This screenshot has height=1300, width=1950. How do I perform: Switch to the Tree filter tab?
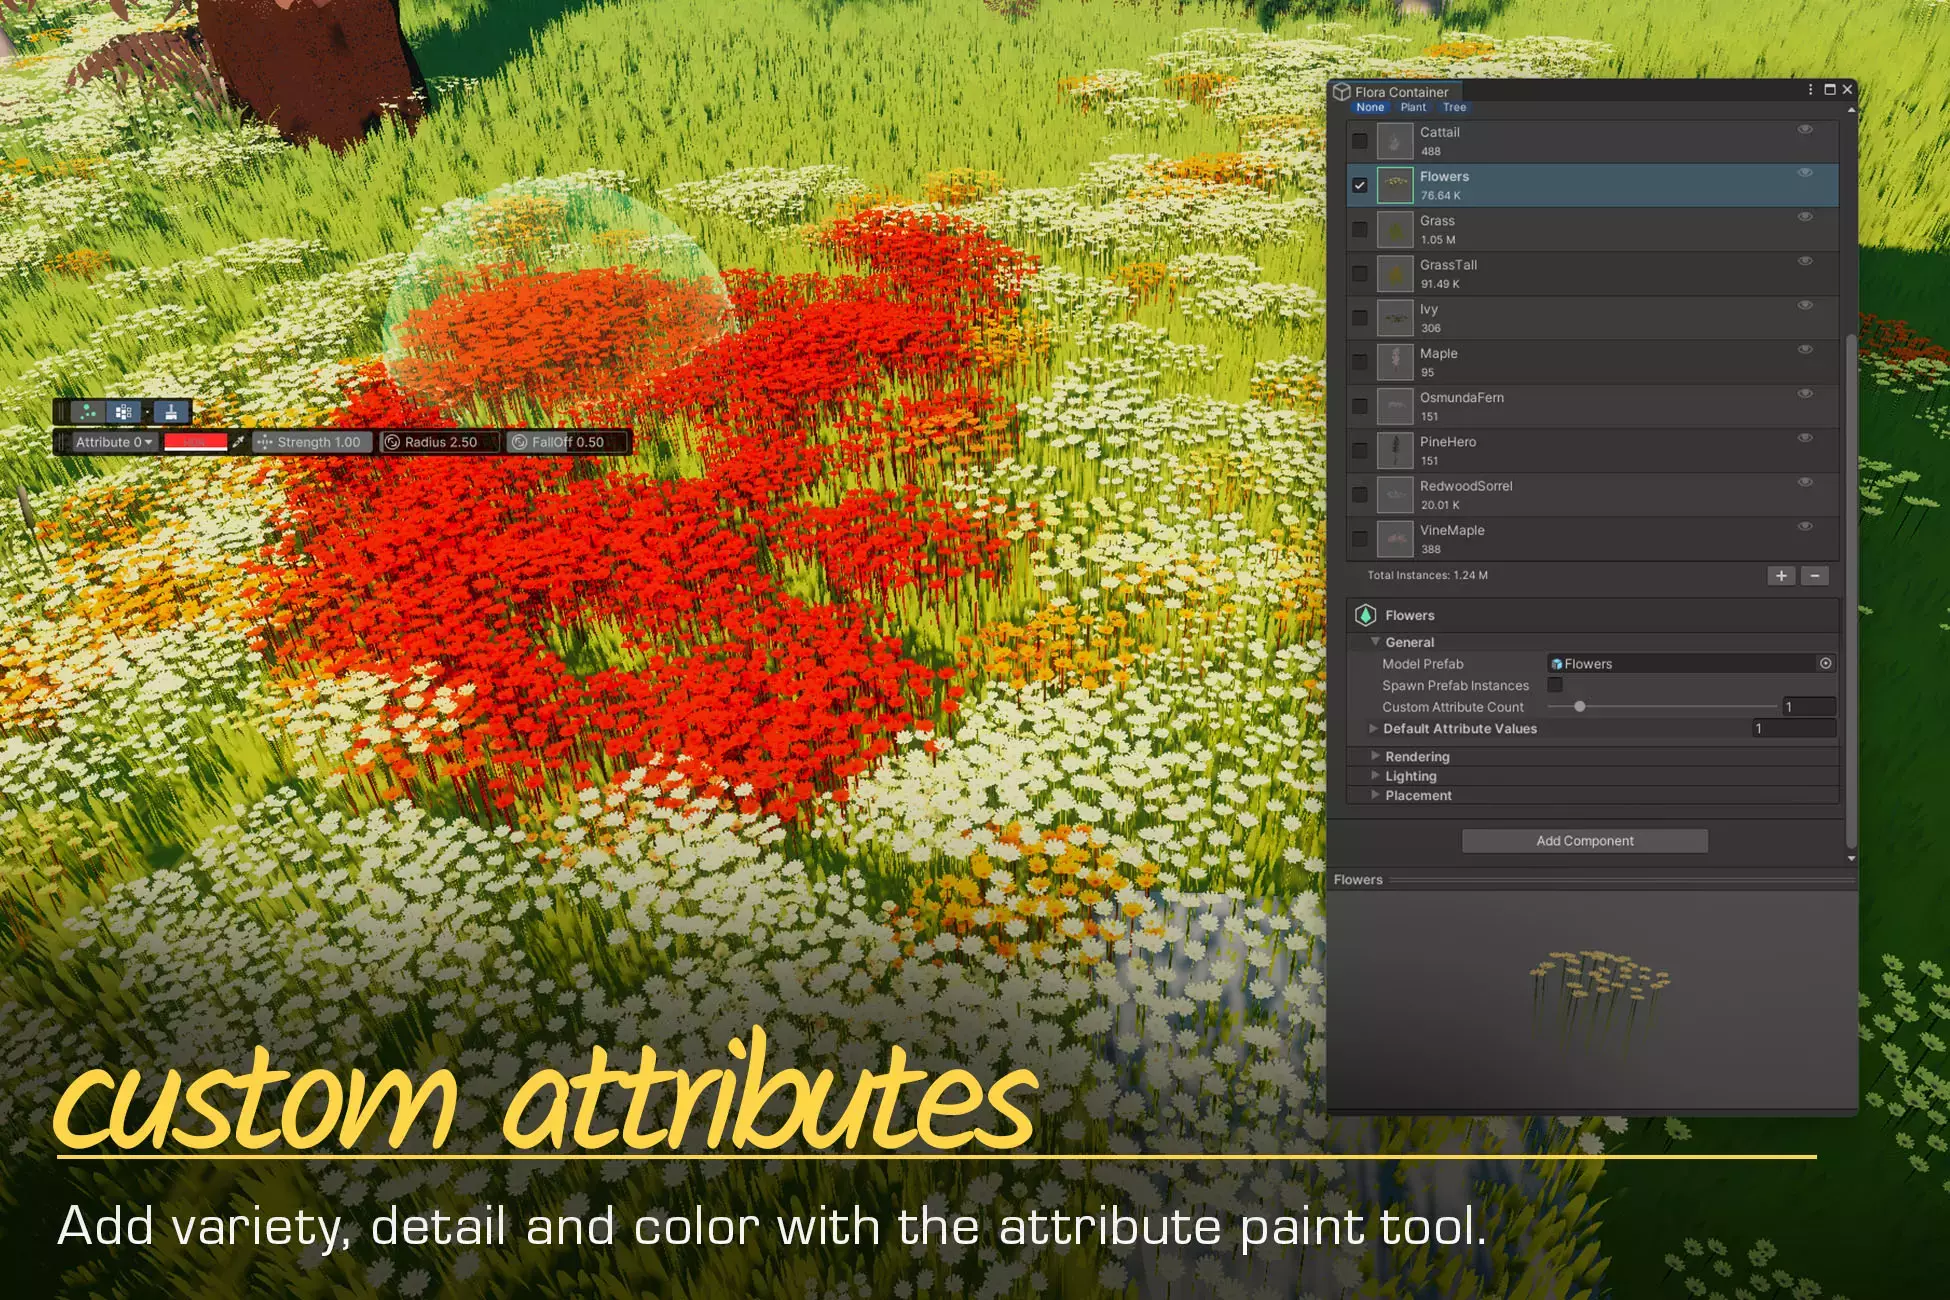pyautogui.click(x=1454, y=107)
